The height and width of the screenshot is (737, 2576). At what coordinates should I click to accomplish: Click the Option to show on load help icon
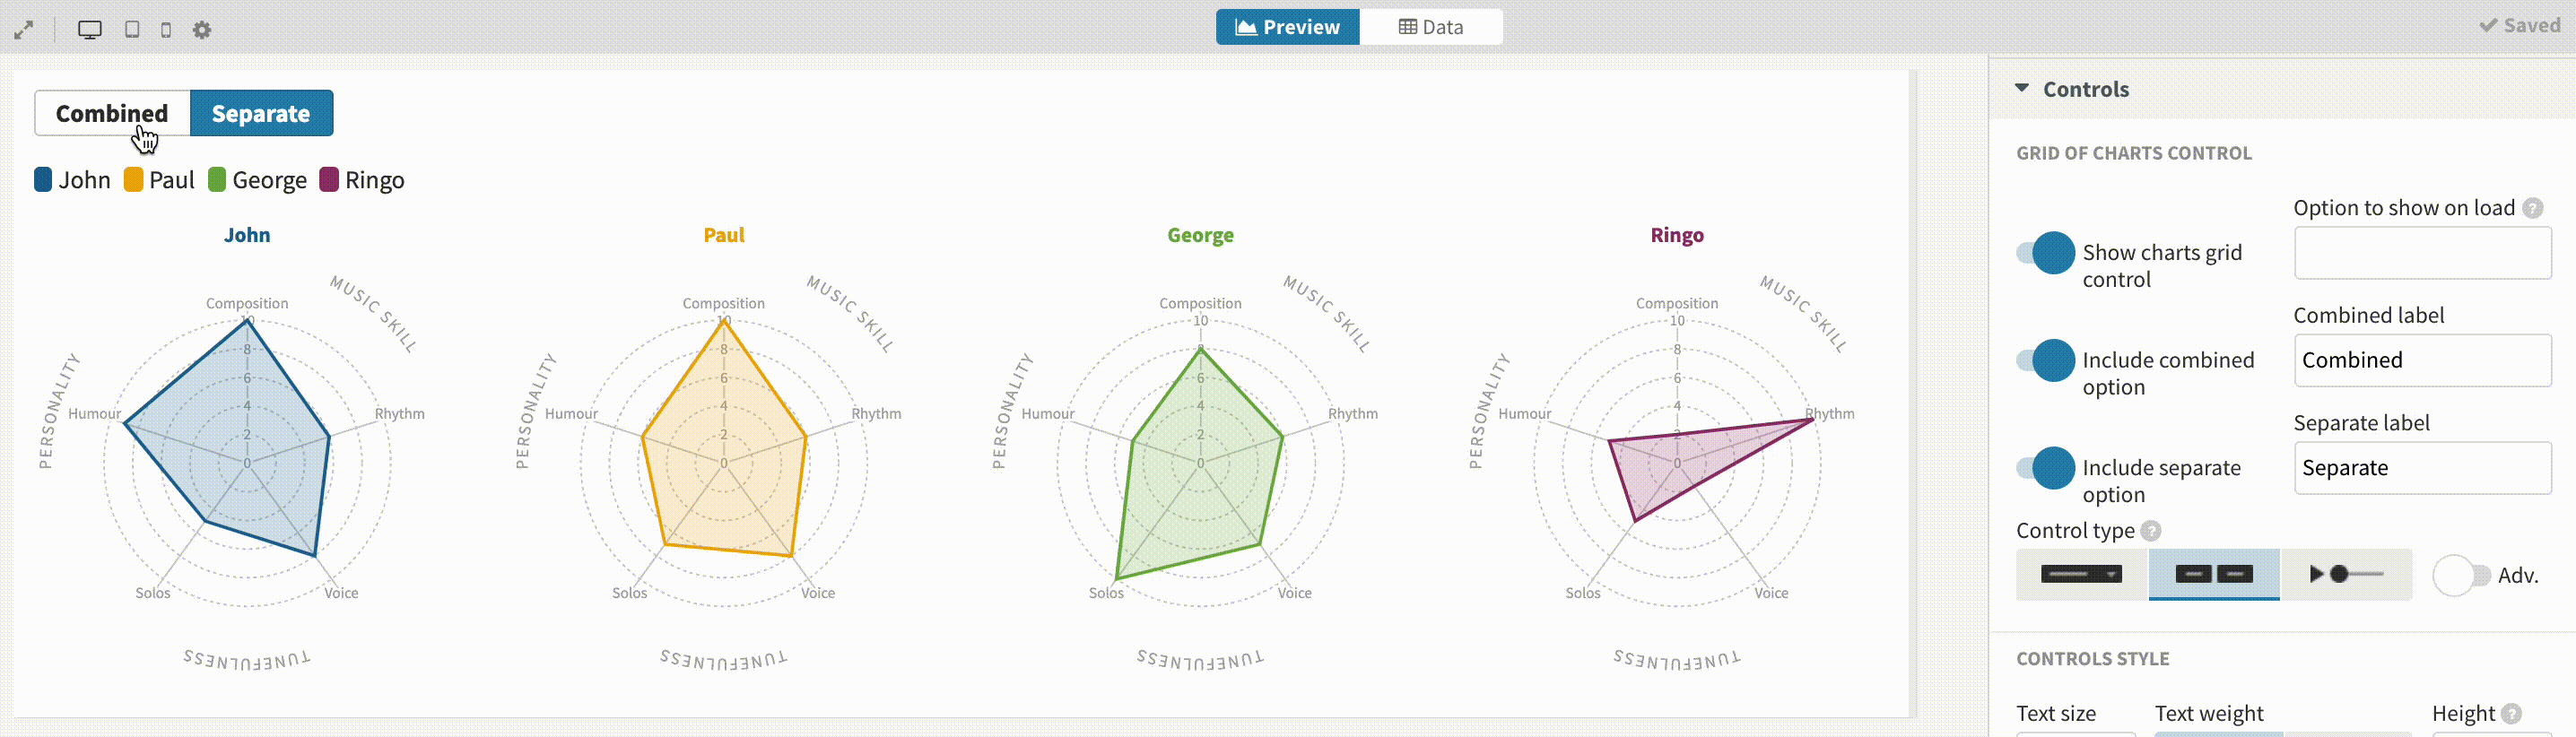2533,208
